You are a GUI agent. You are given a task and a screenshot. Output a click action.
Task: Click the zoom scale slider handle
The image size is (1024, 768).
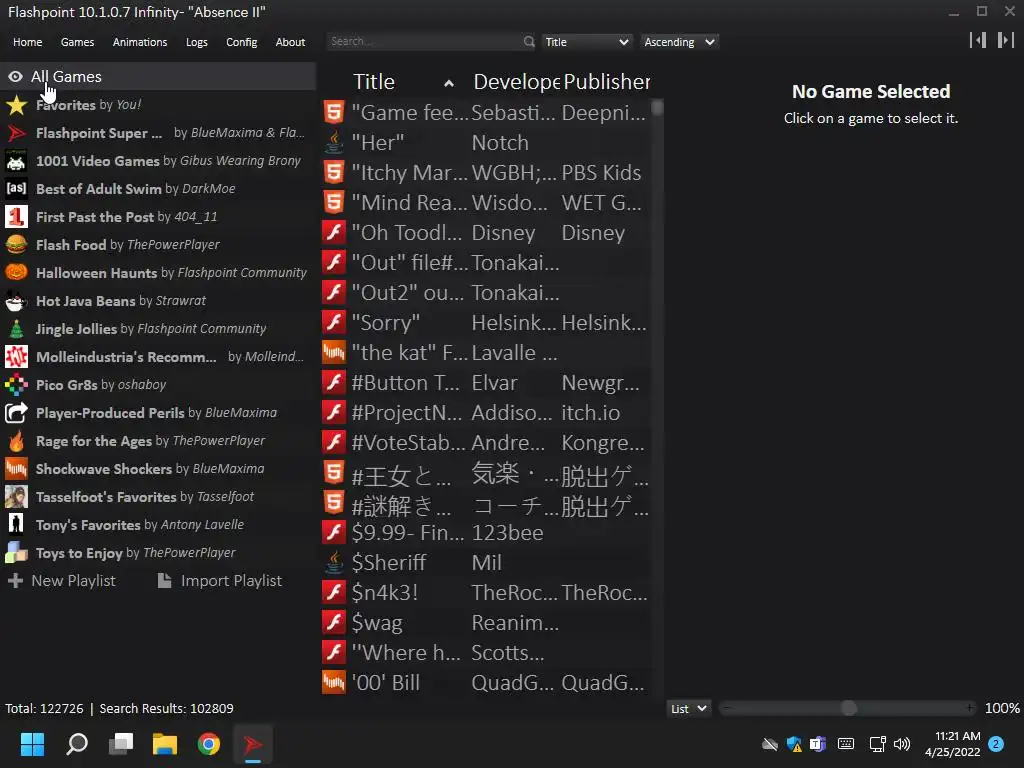(x=848, y=708)
